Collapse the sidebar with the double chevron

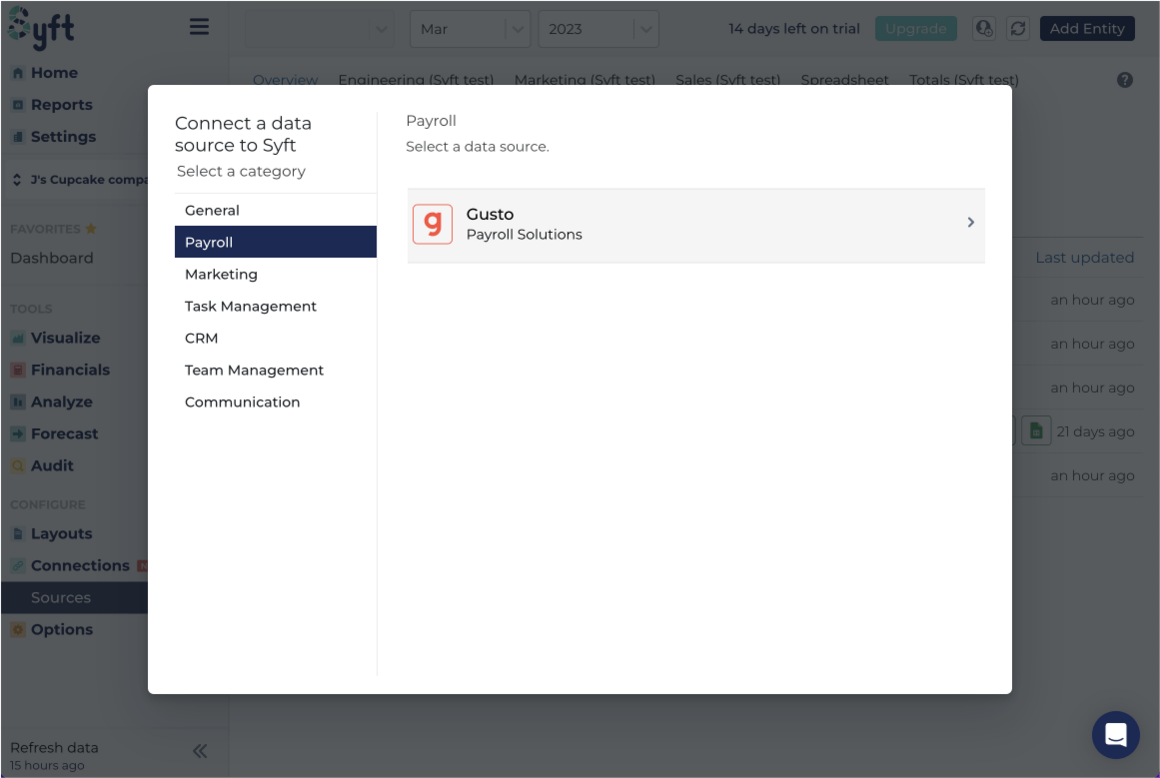point(200,751)
